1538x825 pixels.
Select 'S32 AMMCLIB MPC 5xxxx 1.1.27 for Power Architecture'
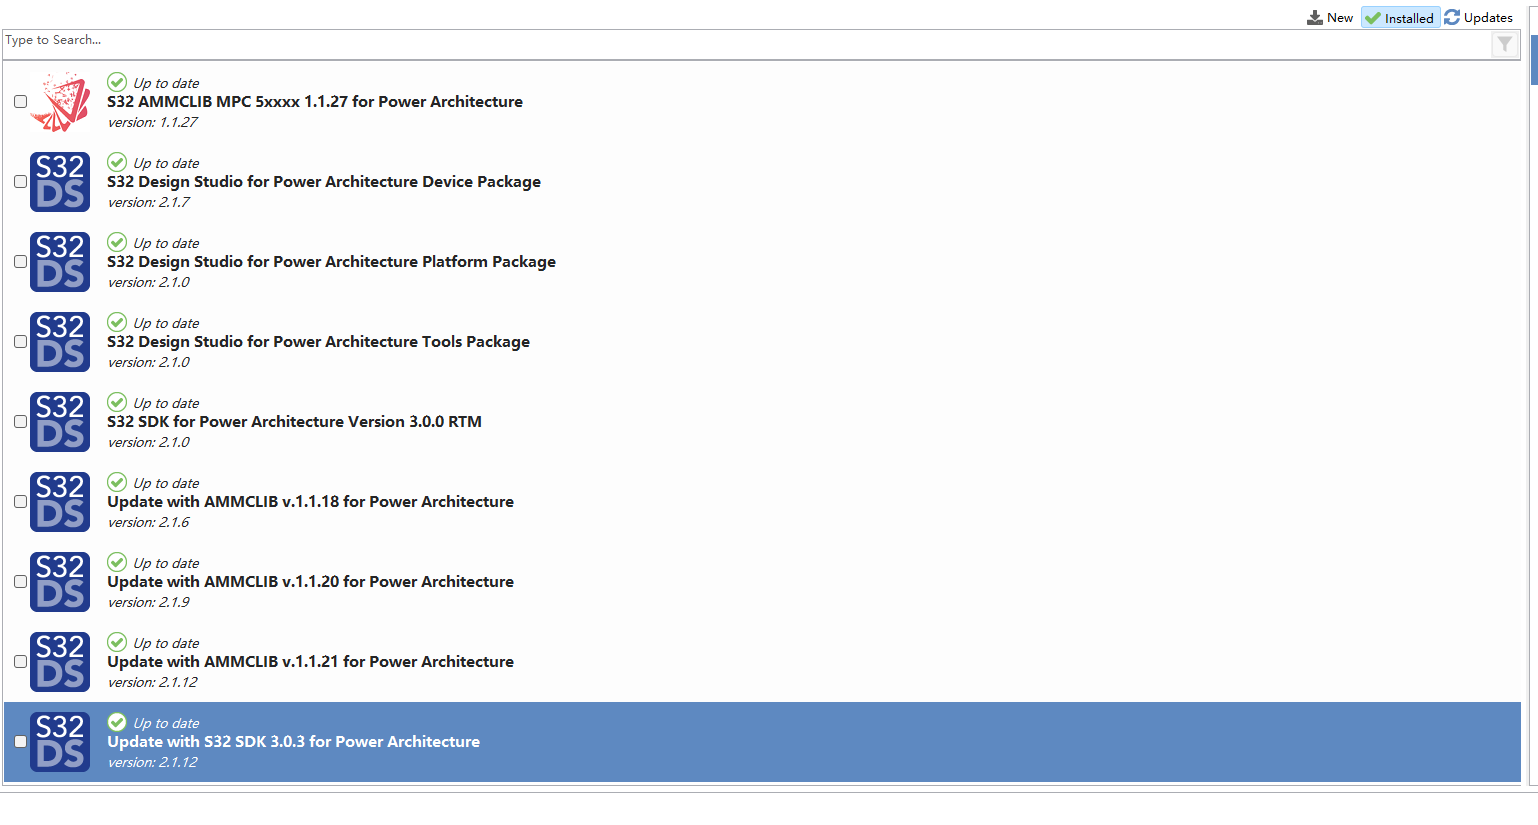coord(315,102)
